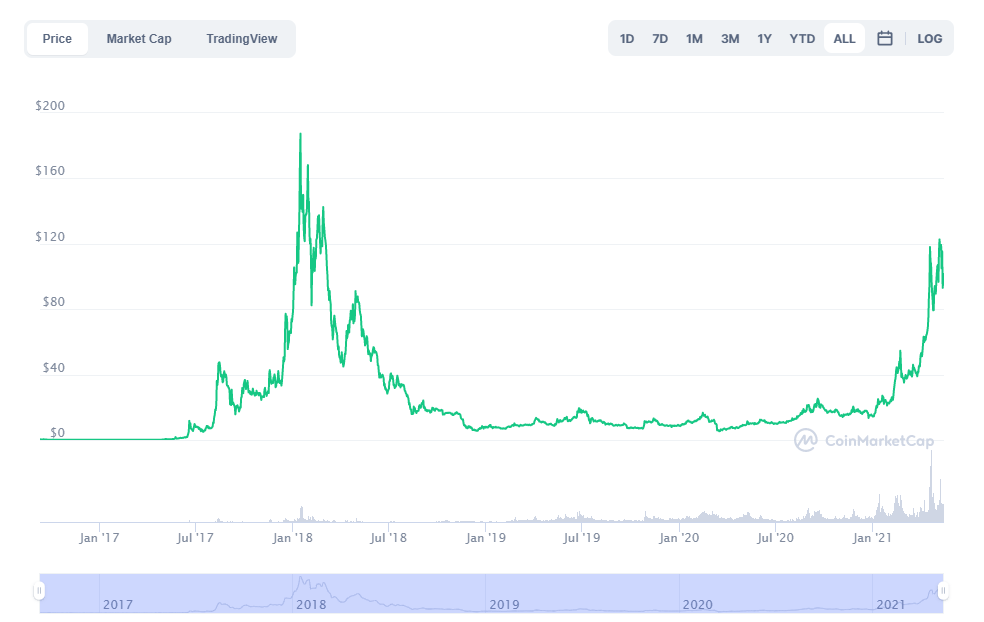Click 2017 in the range navigator

point(118,604)
